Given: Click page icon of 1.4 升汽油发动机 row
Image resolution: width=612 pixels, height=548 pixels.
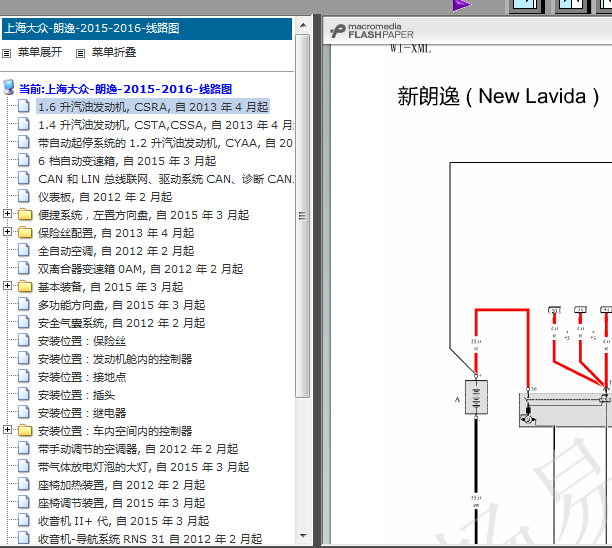Looking at the screenshot, I should [24, 124].
